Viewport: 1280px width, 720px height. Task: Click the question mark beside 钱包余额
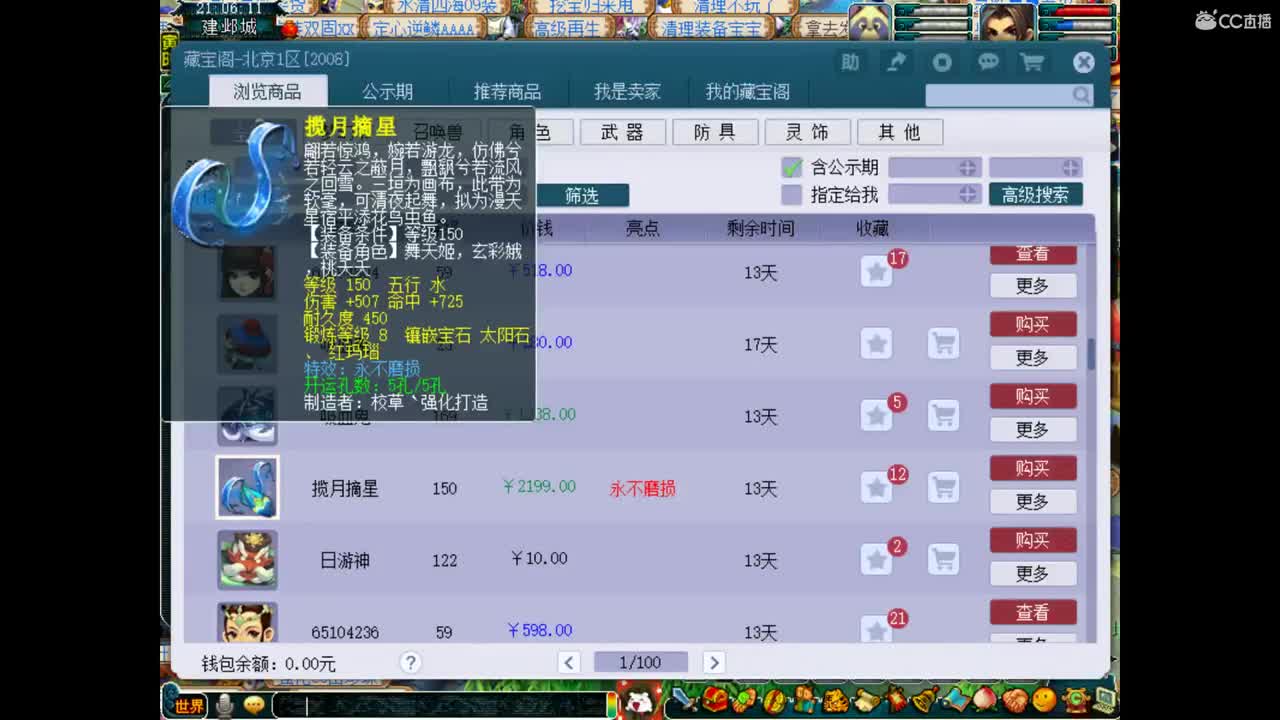pos(410,662)
